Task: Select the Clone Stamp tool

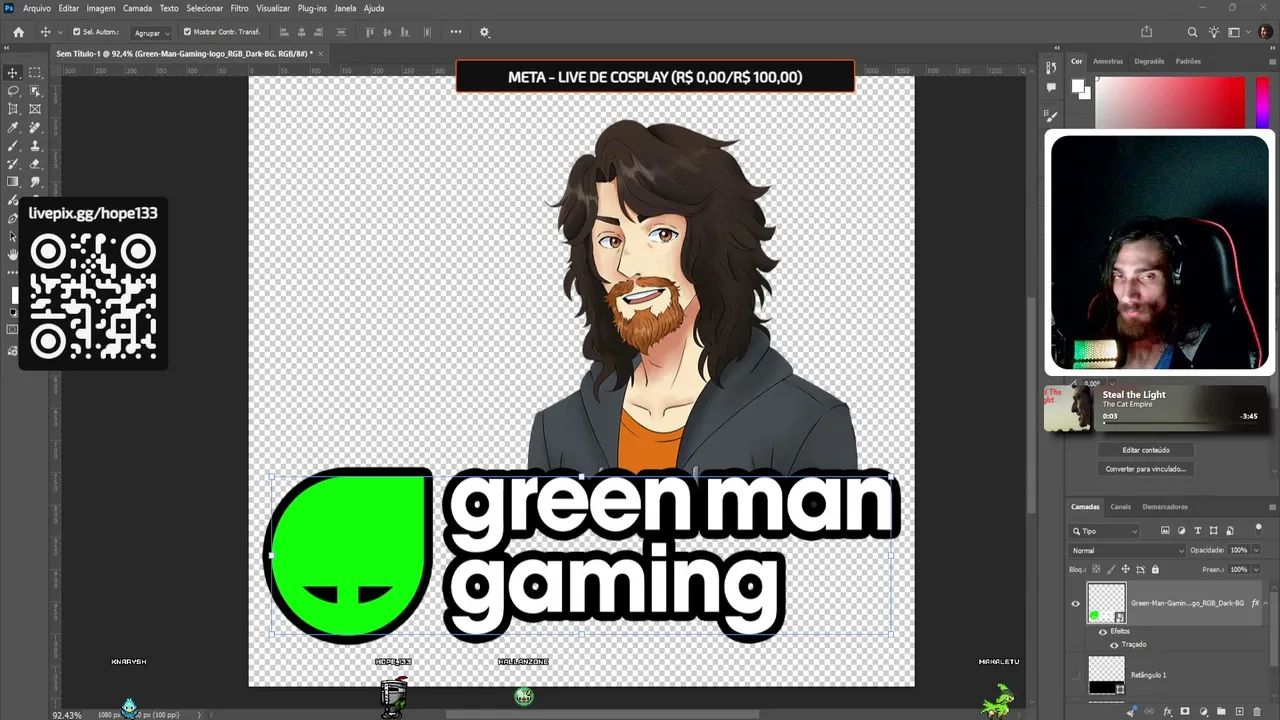Action: pos(35,146)
